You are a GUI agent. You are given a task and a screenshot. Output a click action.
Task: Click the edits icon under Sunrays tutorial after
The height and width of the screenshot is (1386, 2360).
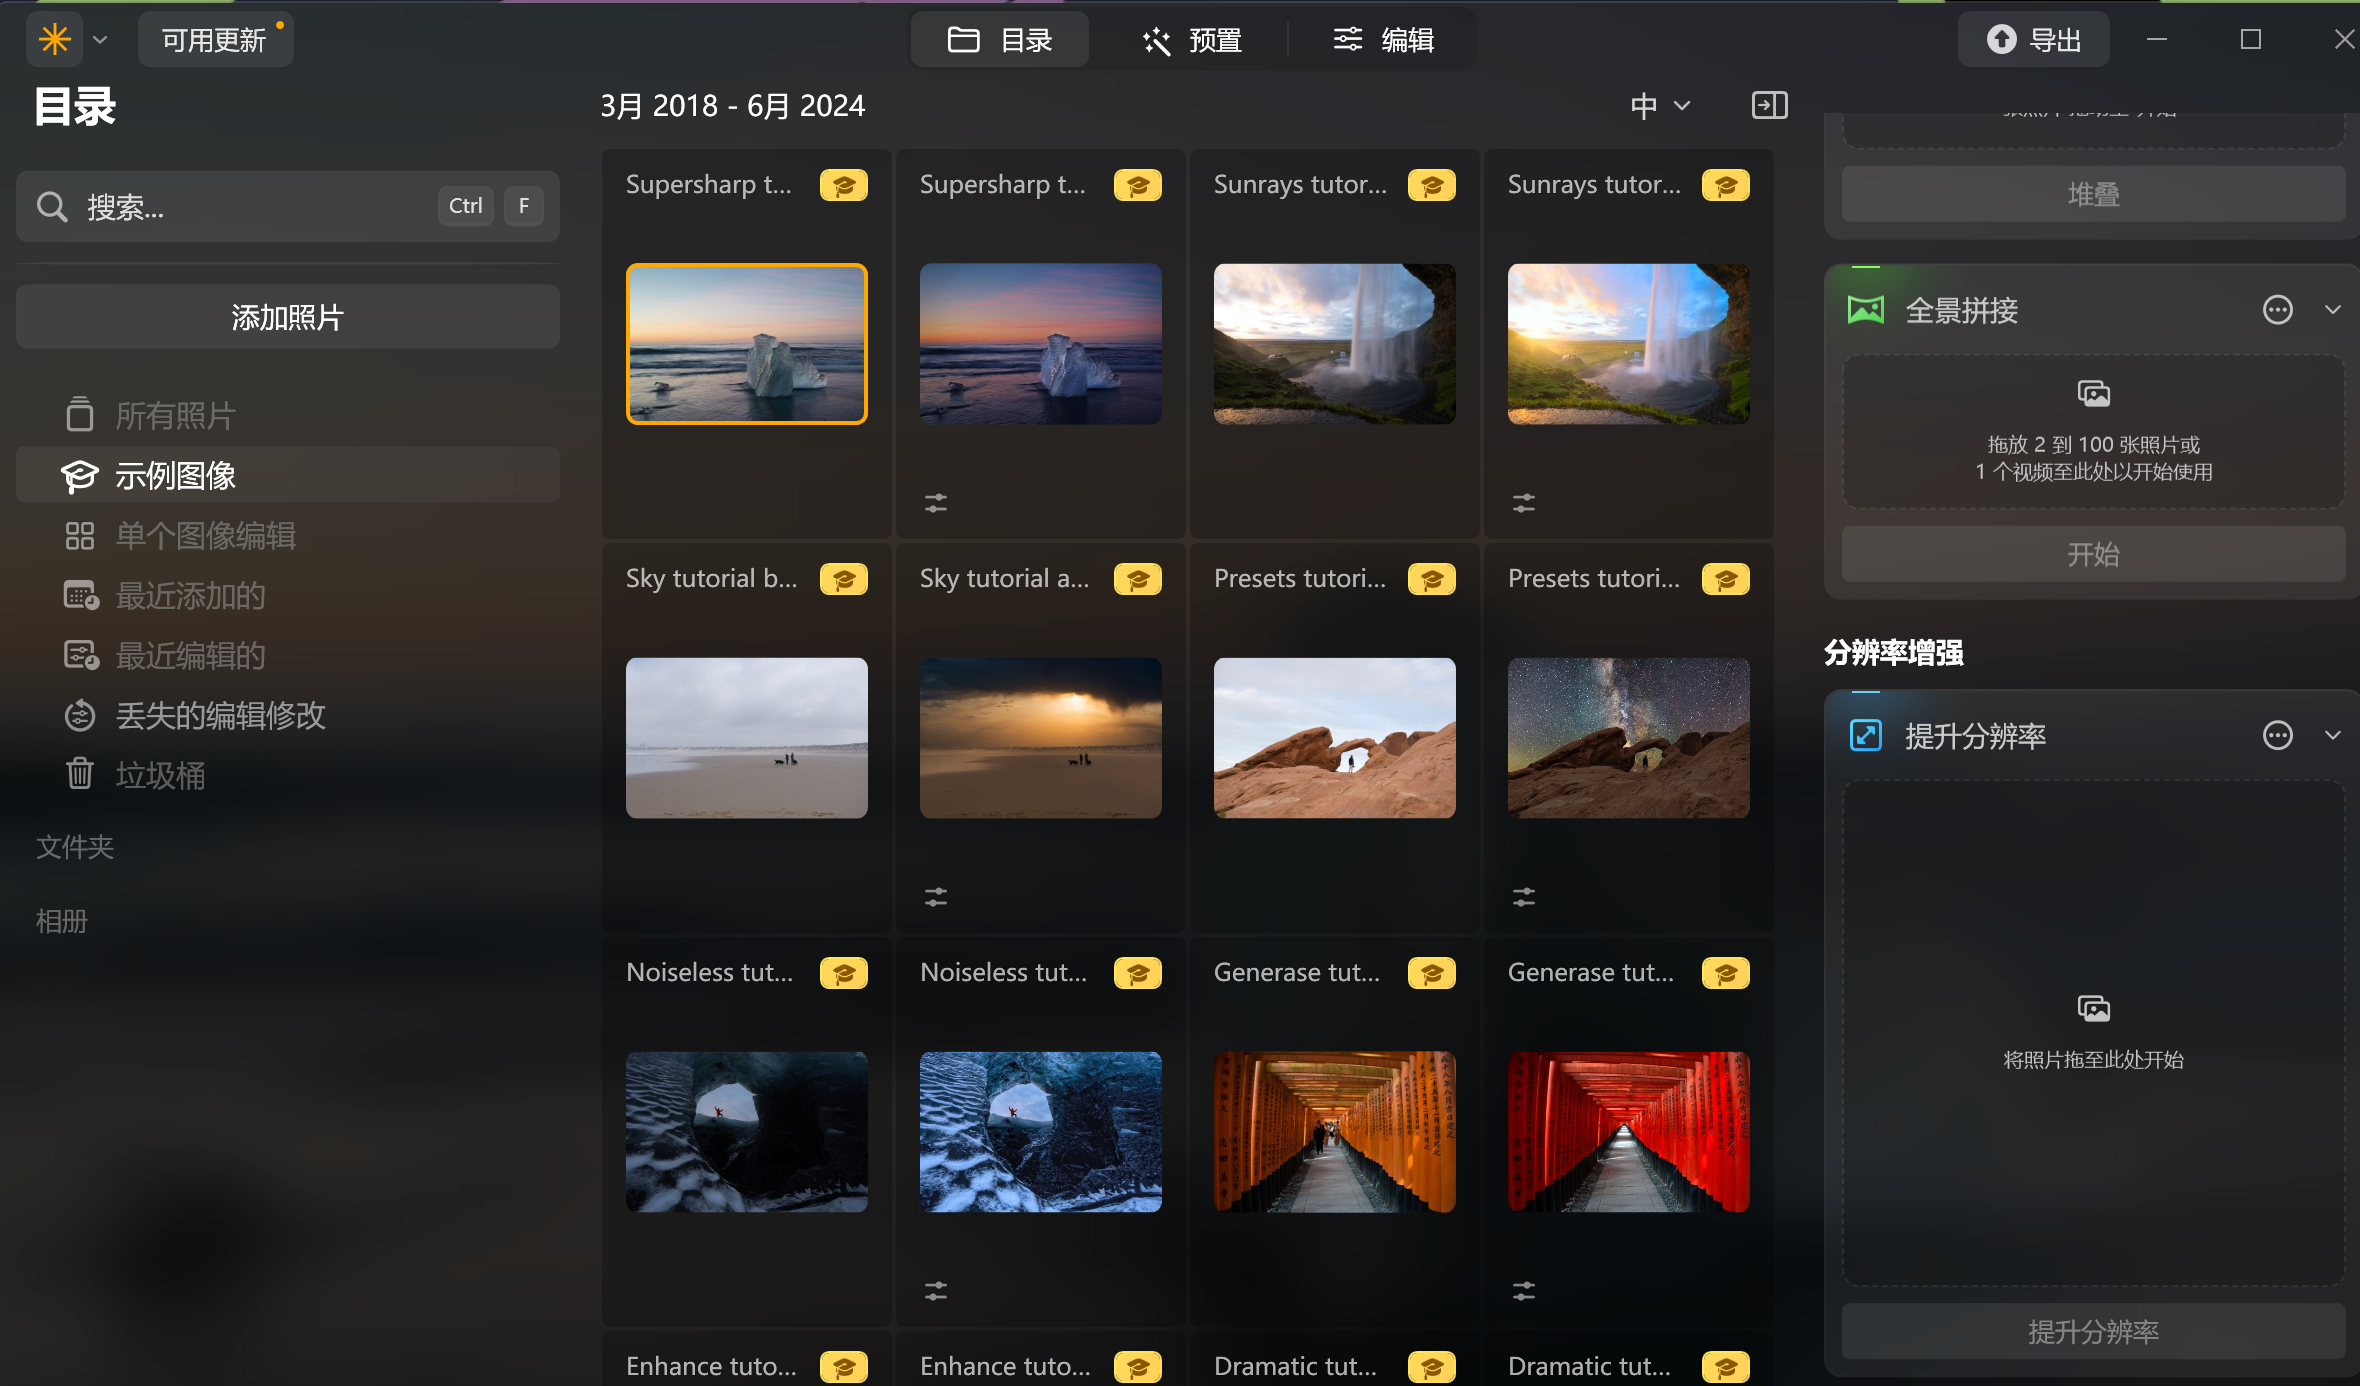coord(1523,503)
